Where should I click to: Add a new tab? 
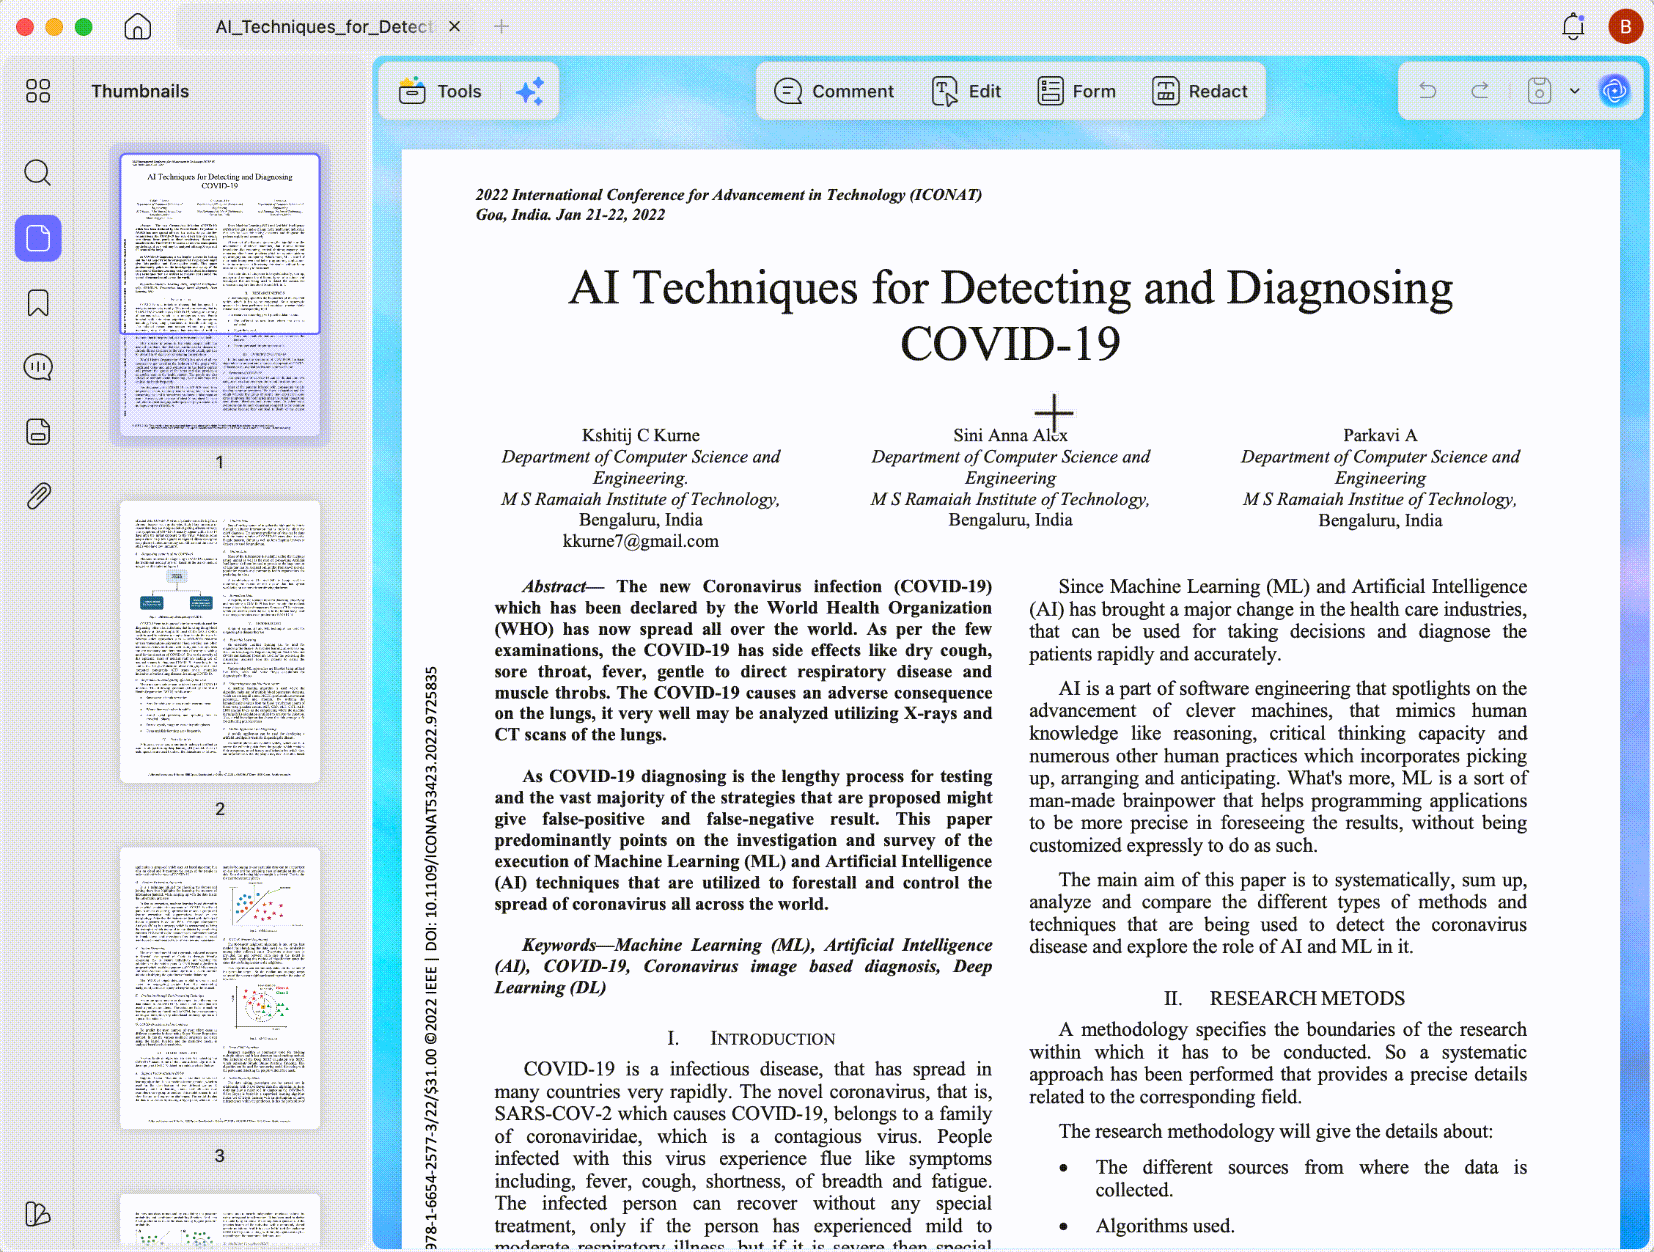tap(502, 26)
